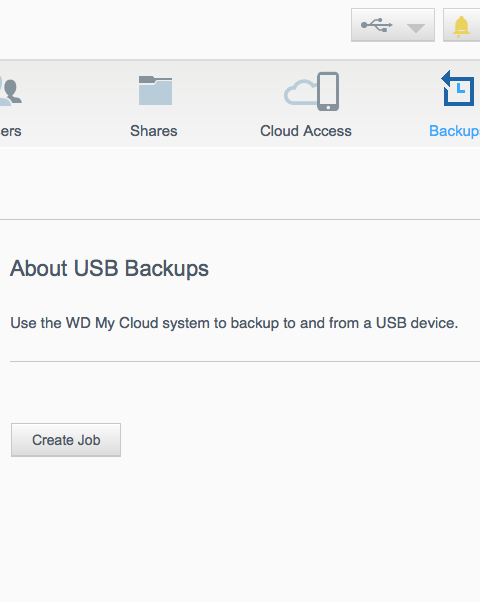Select the Users people icon
The image size is (480, 602).
click(x=10, y=90)
